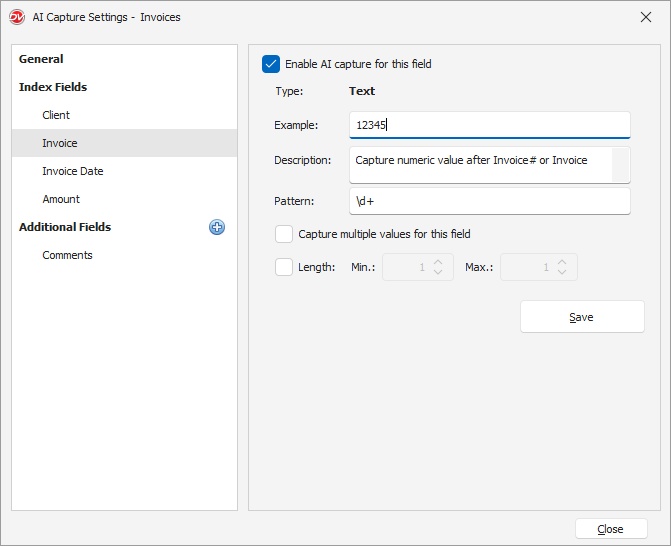Image resolution: width=671 pixels, height=546 pixels.
Task: Save the field capture settings
Action: point(582,317)
